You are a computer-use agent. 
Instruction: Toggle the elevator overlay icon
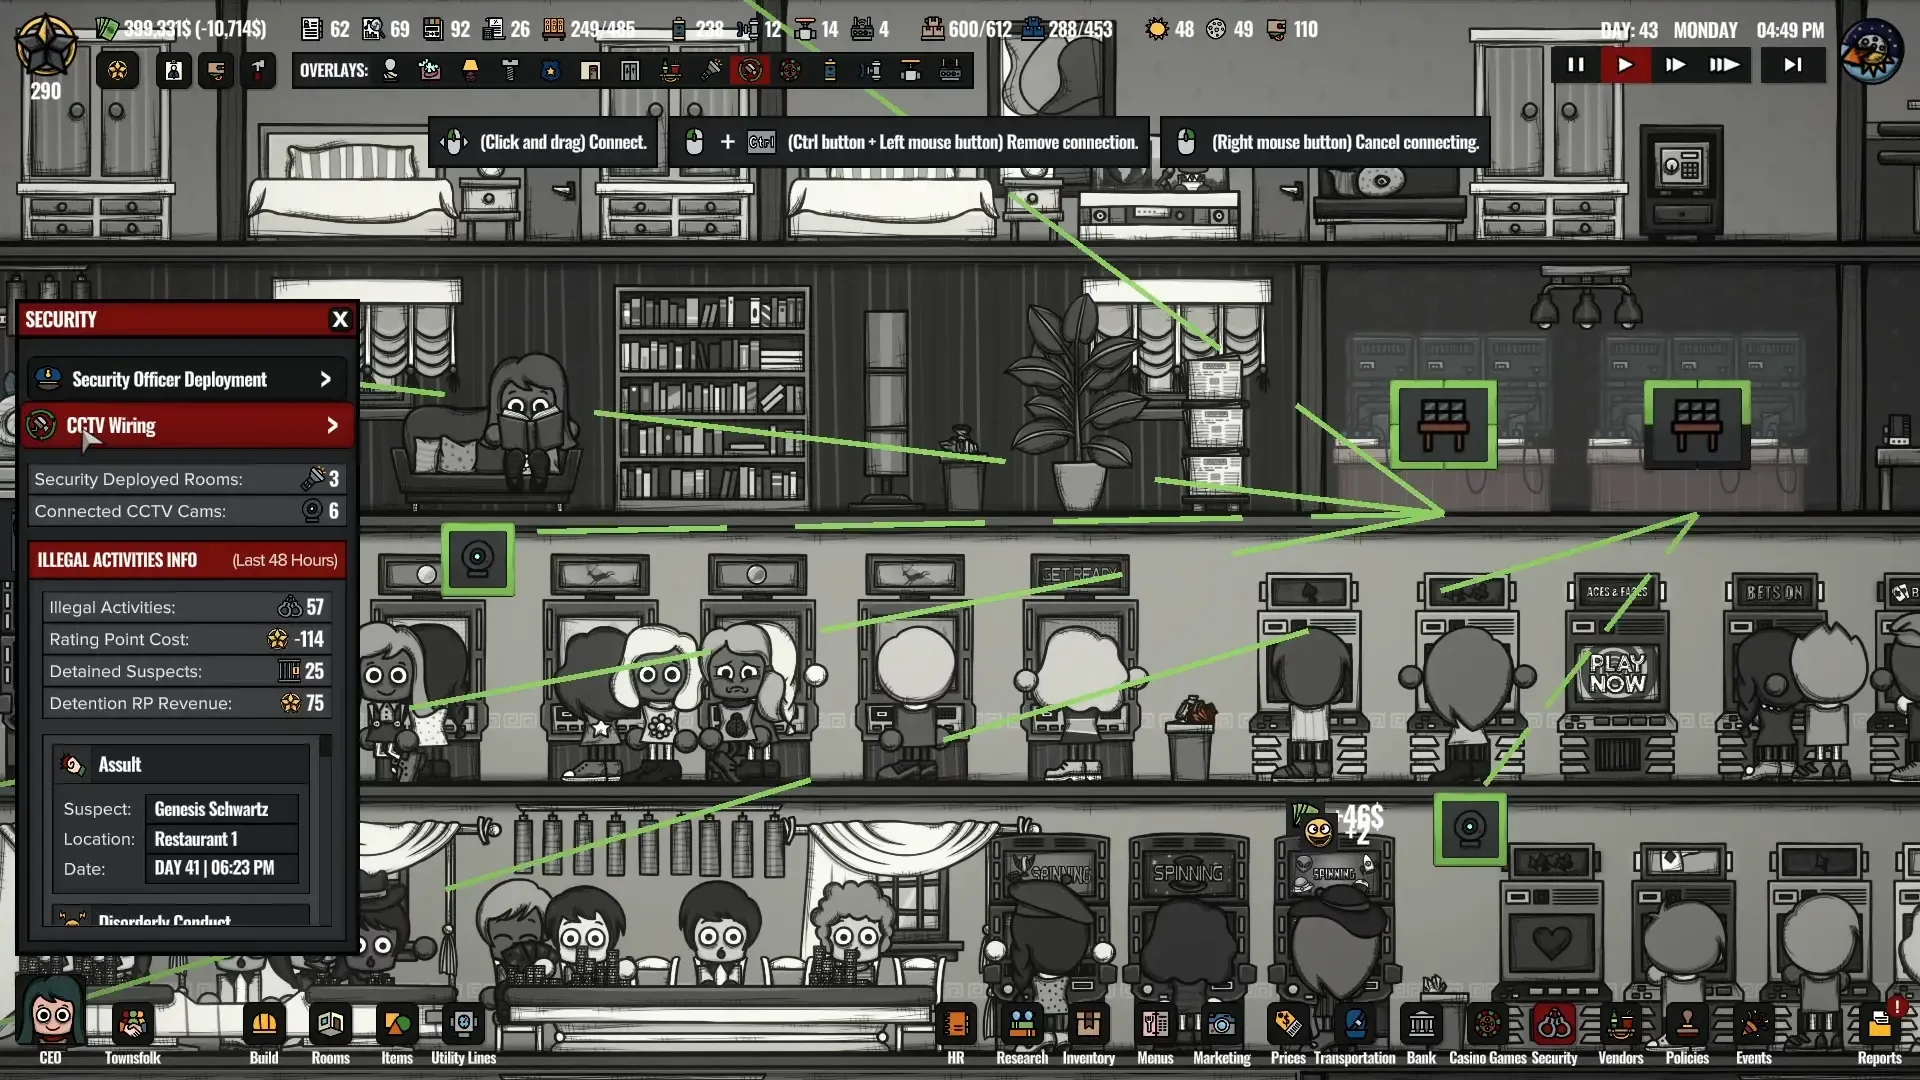[630, 70]
